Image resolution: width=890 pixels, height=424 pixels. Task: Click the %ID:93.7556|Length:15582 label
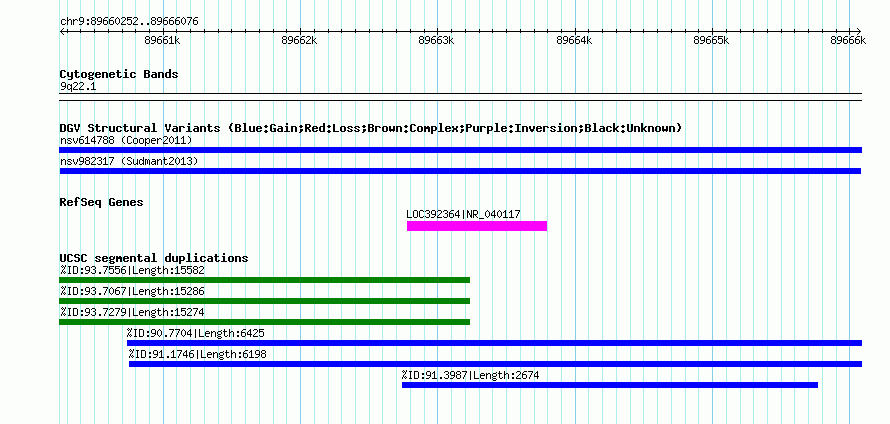132,270
